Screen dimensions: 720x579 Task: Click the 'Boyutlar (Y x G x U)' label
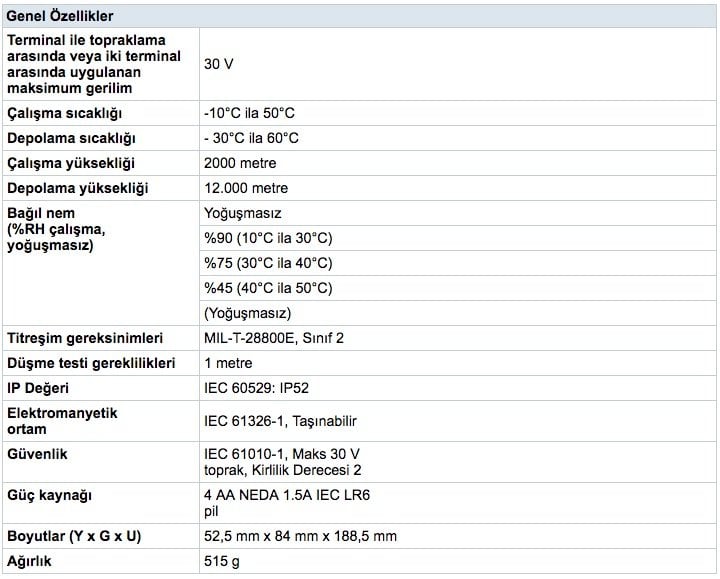[74, 536]
